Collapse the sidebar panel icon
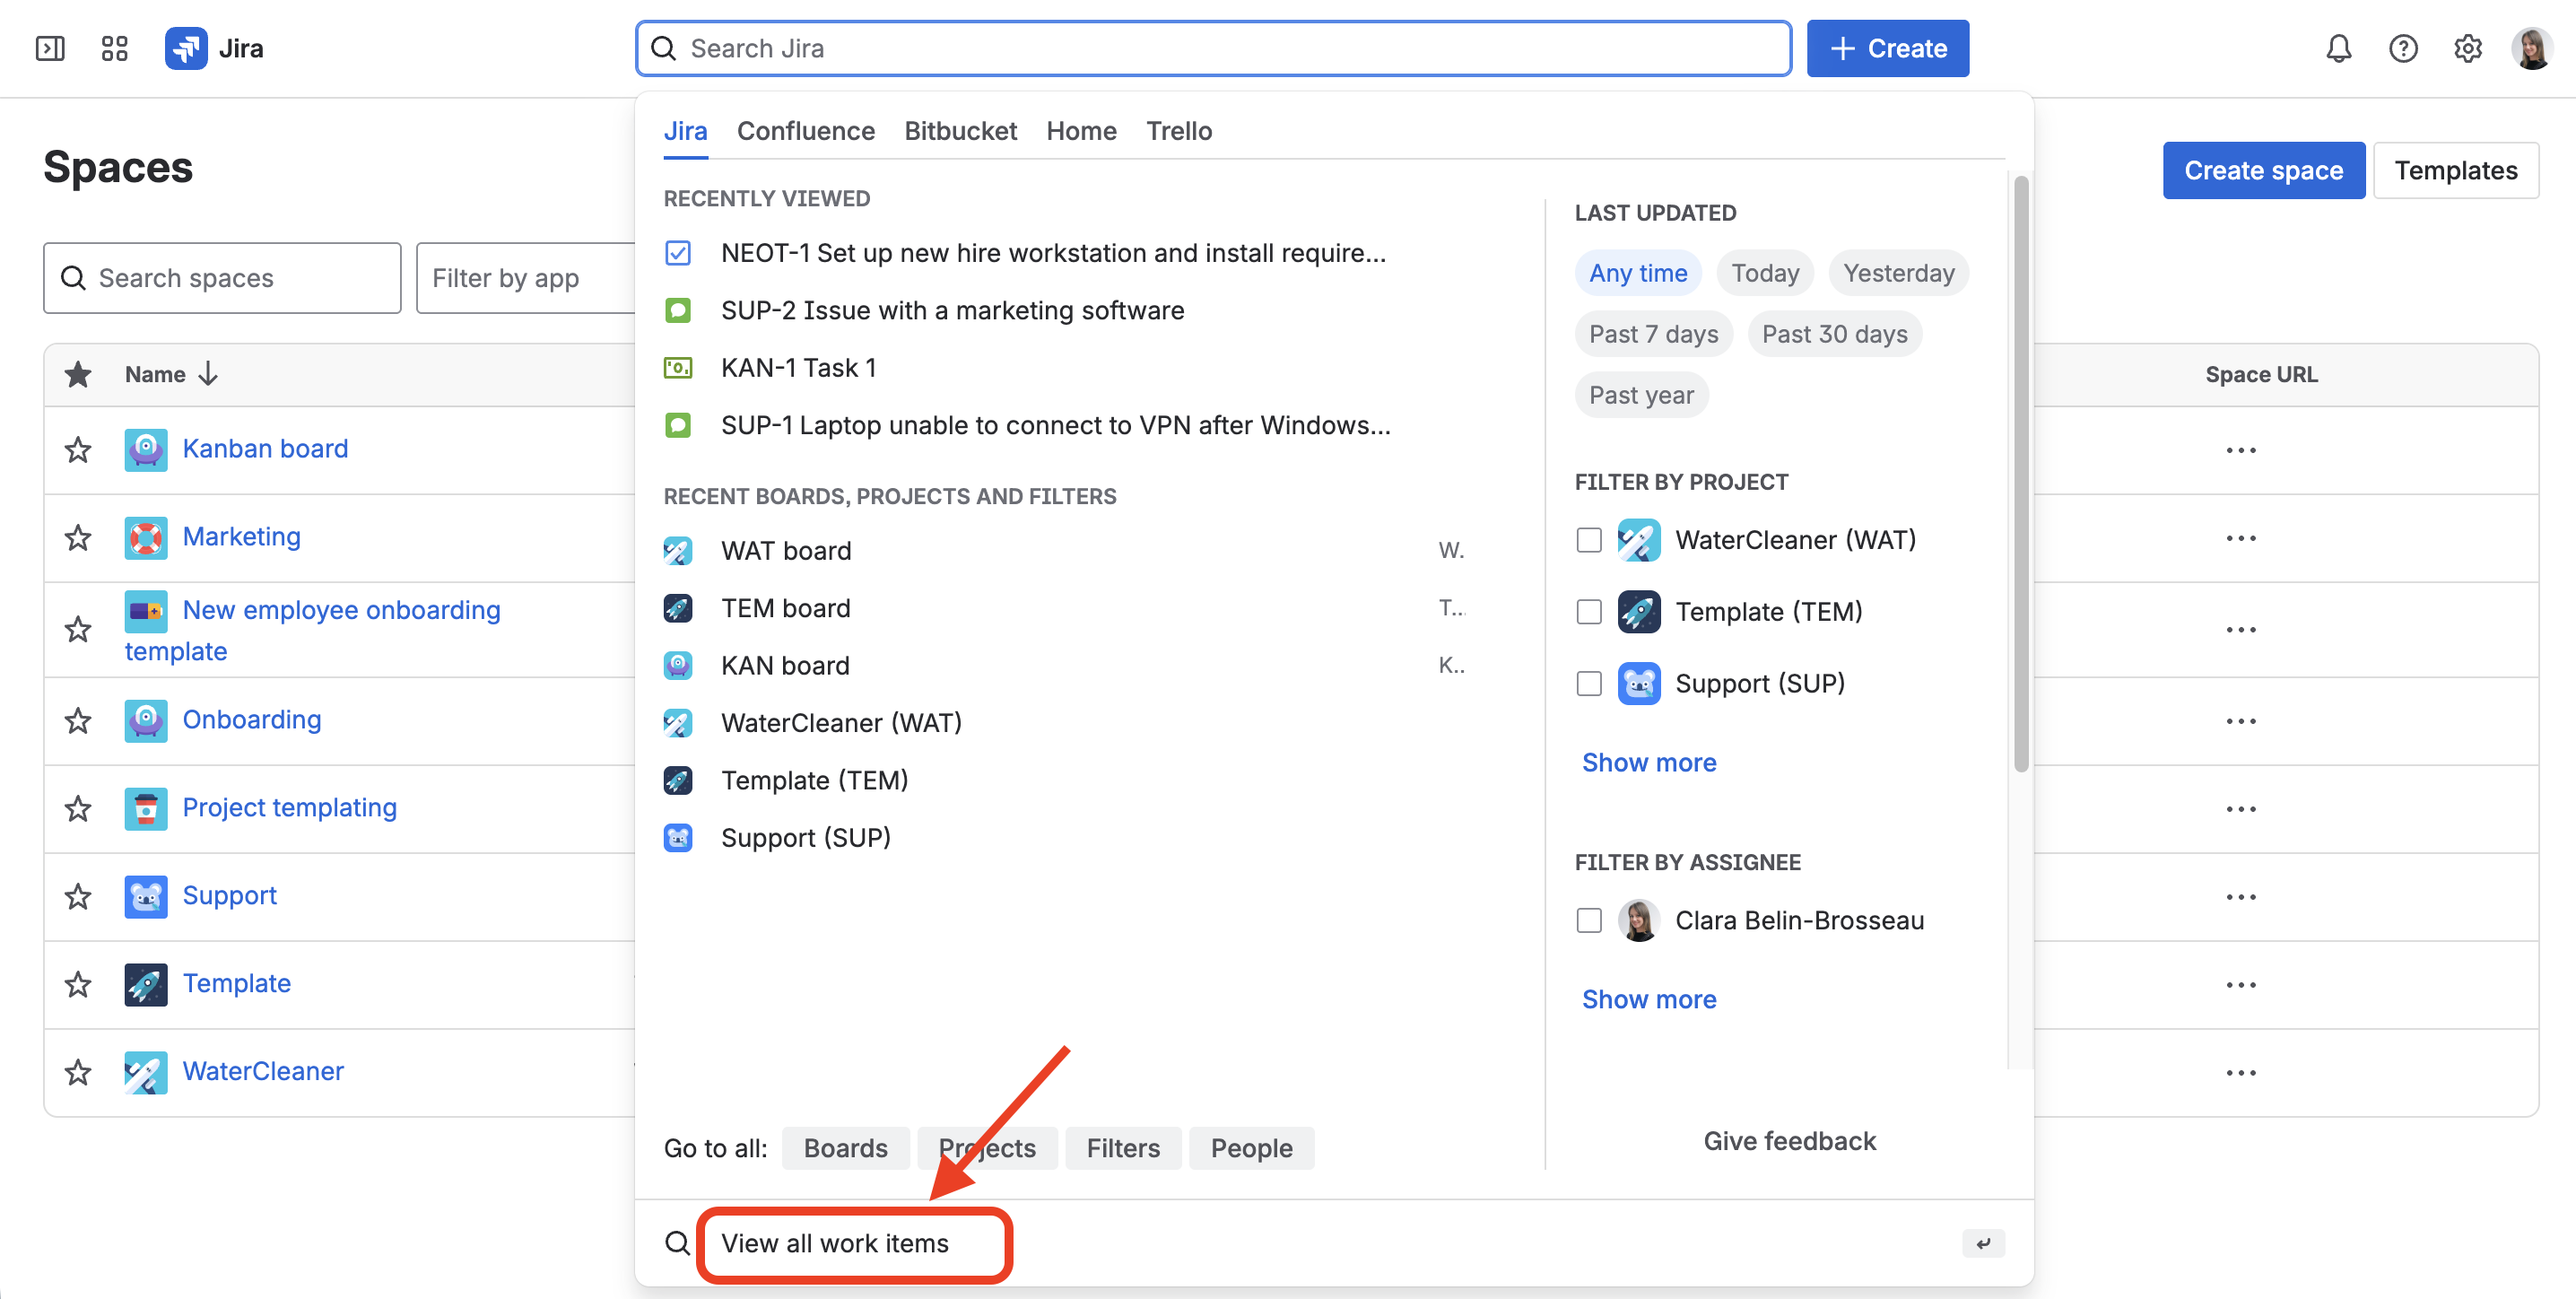Viewport: 2576px width, 1299px height. tap(50, 48)
